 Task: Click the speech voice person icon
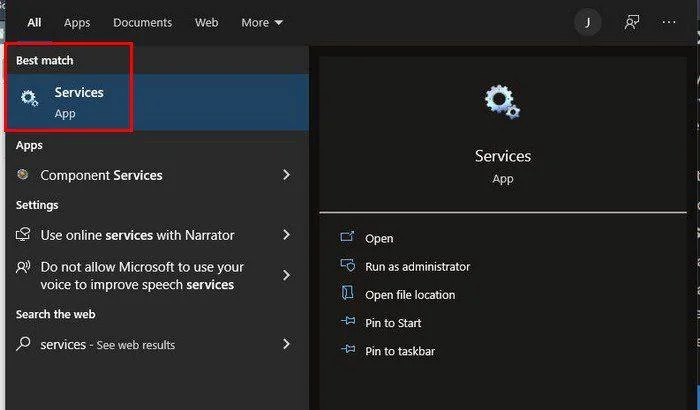(23, 267)
